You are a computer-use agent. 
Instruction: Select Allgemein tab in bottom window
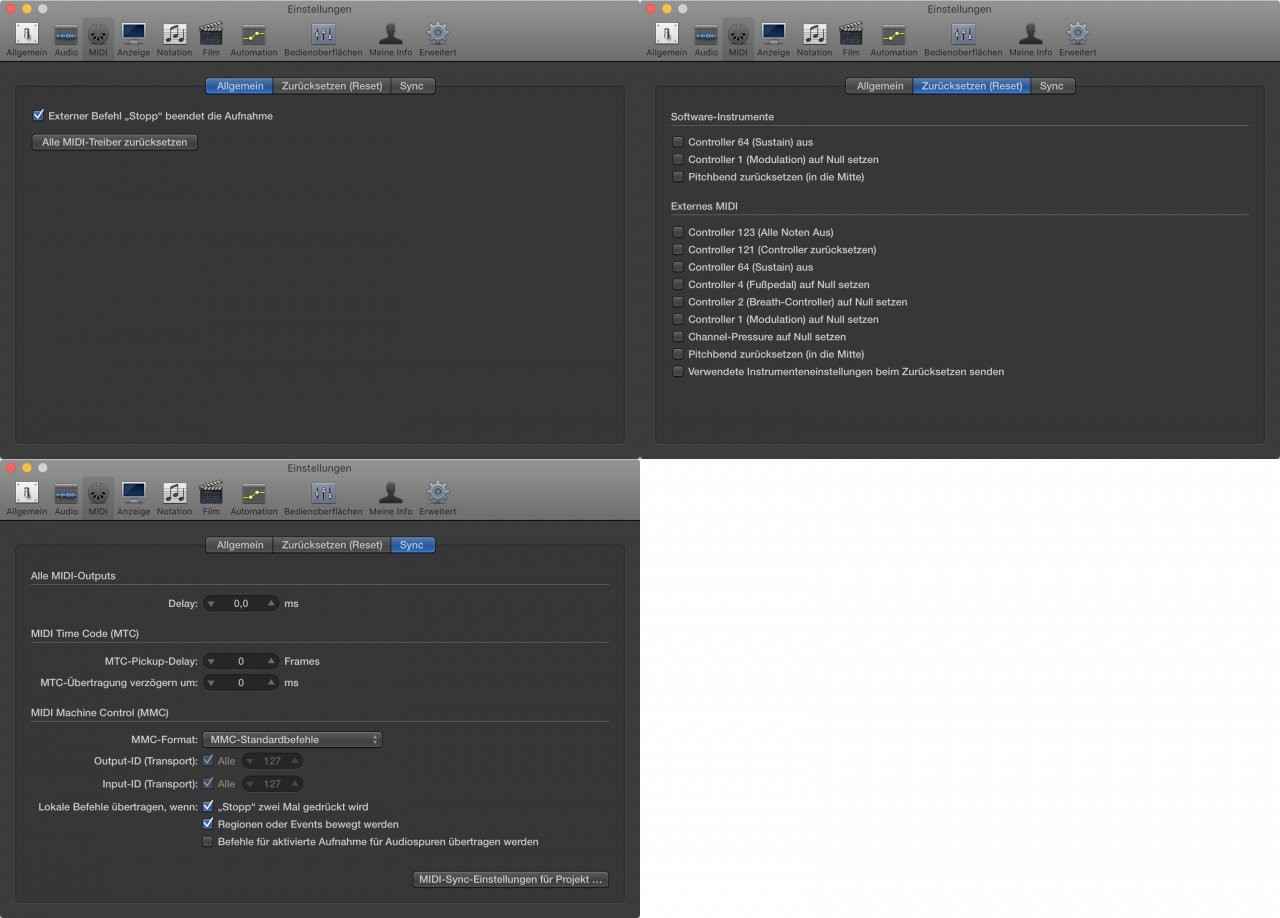tap(240, 545)
